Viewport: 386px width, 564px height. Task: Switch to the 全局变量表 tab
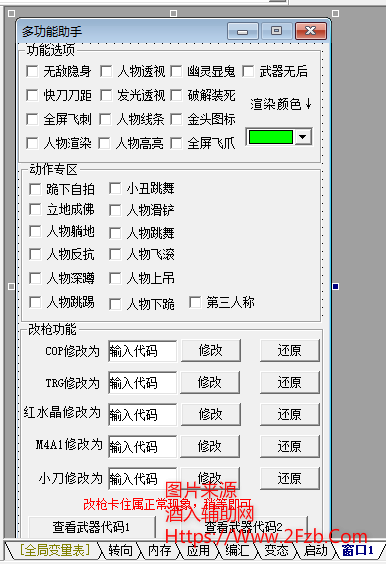[x=54, y=550]
